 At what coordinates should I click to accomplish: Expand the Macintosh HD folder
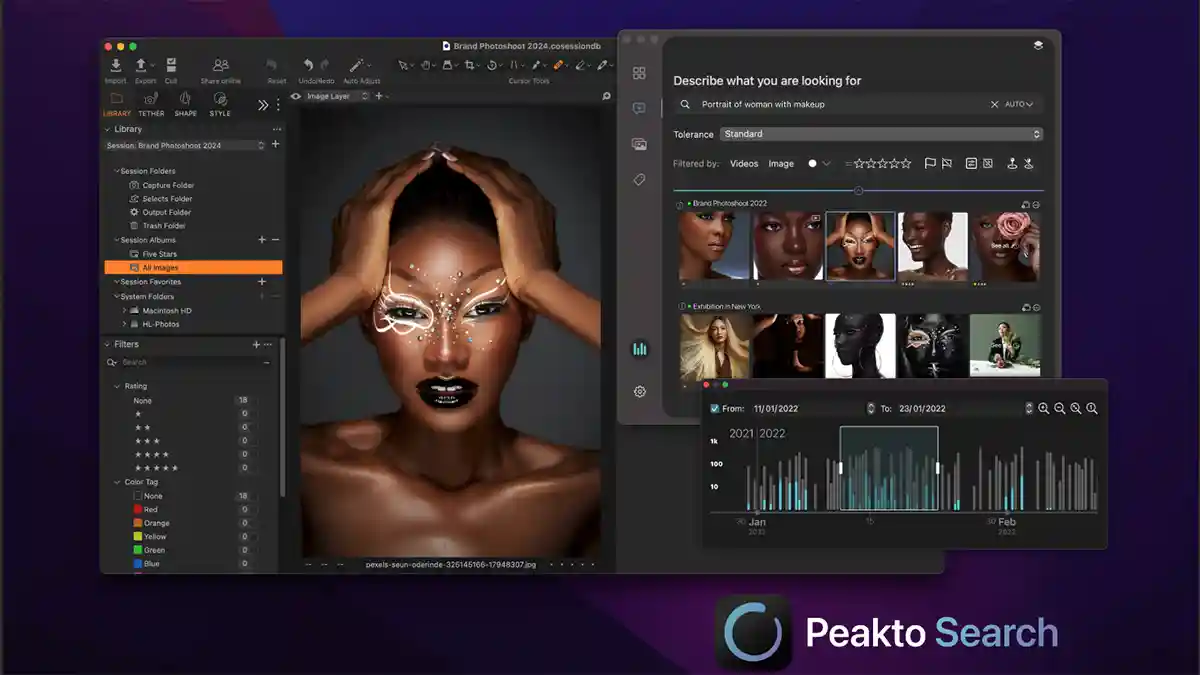[x=125, y=310]
